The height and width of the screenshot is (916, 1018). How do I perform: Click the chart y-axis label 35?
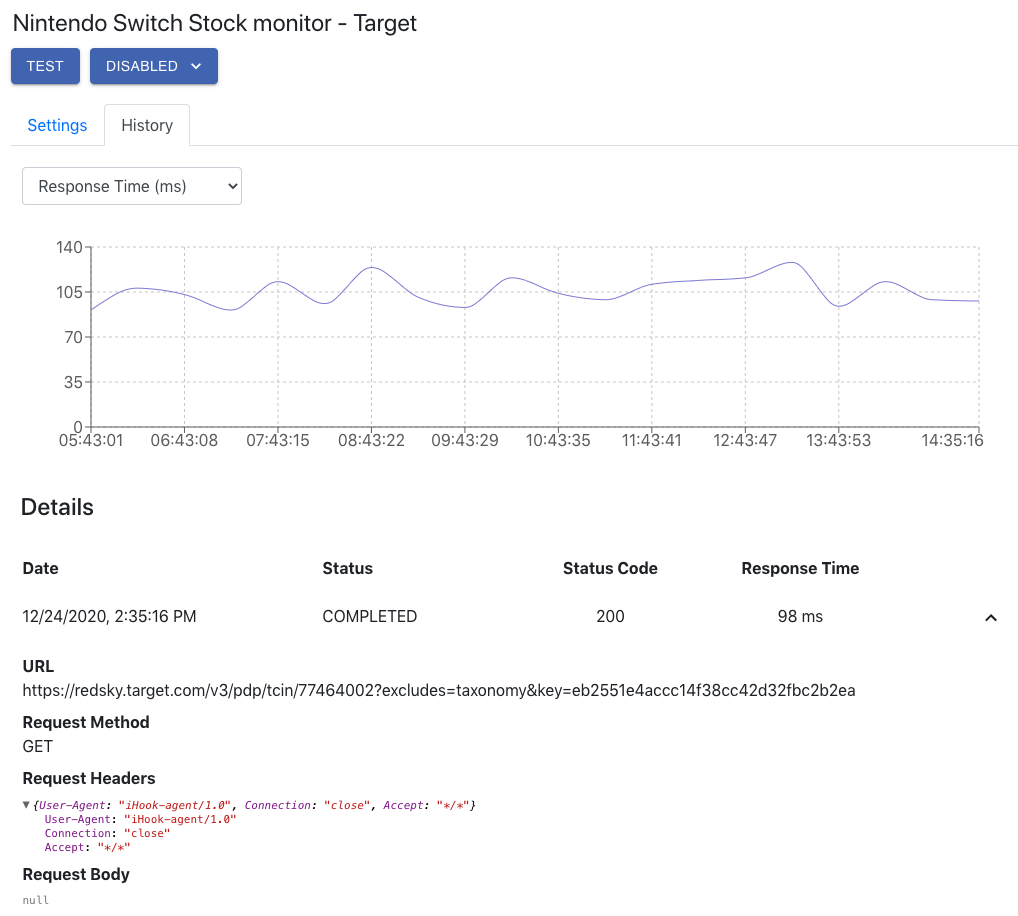(73, 382)
